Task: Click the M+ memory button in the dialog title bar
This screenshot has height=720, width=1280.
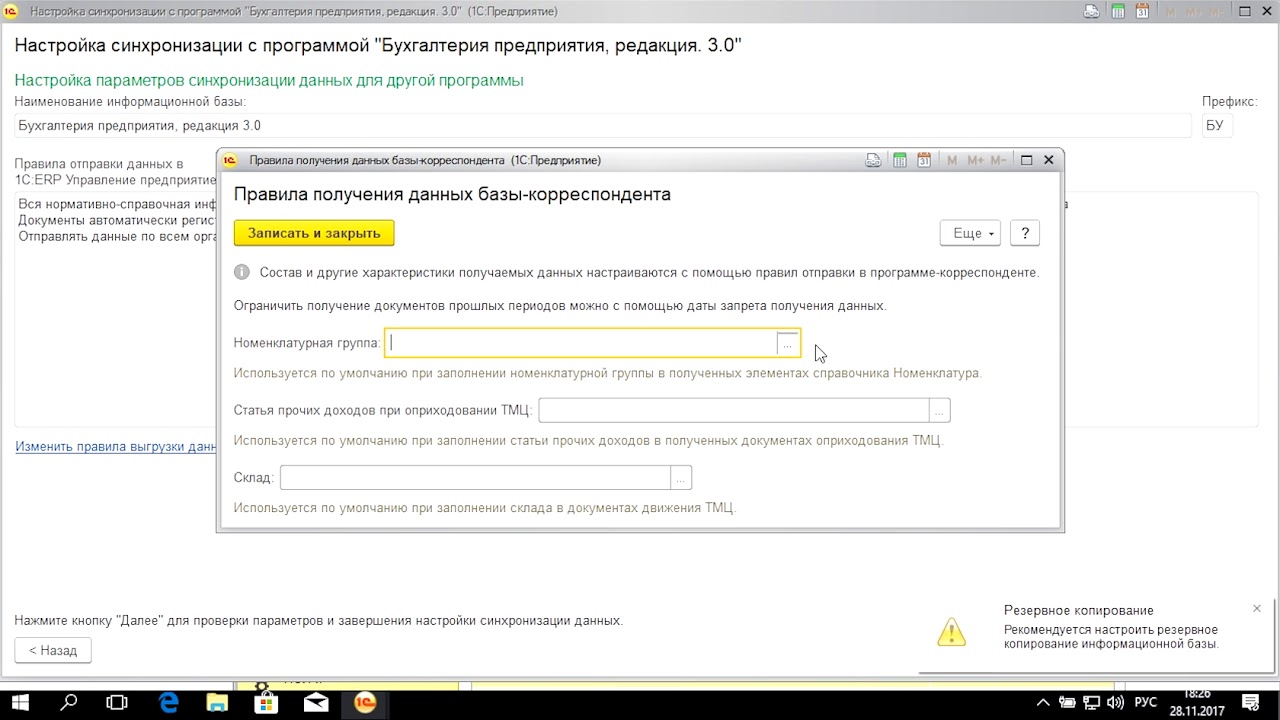Action: tap(976, 160)
